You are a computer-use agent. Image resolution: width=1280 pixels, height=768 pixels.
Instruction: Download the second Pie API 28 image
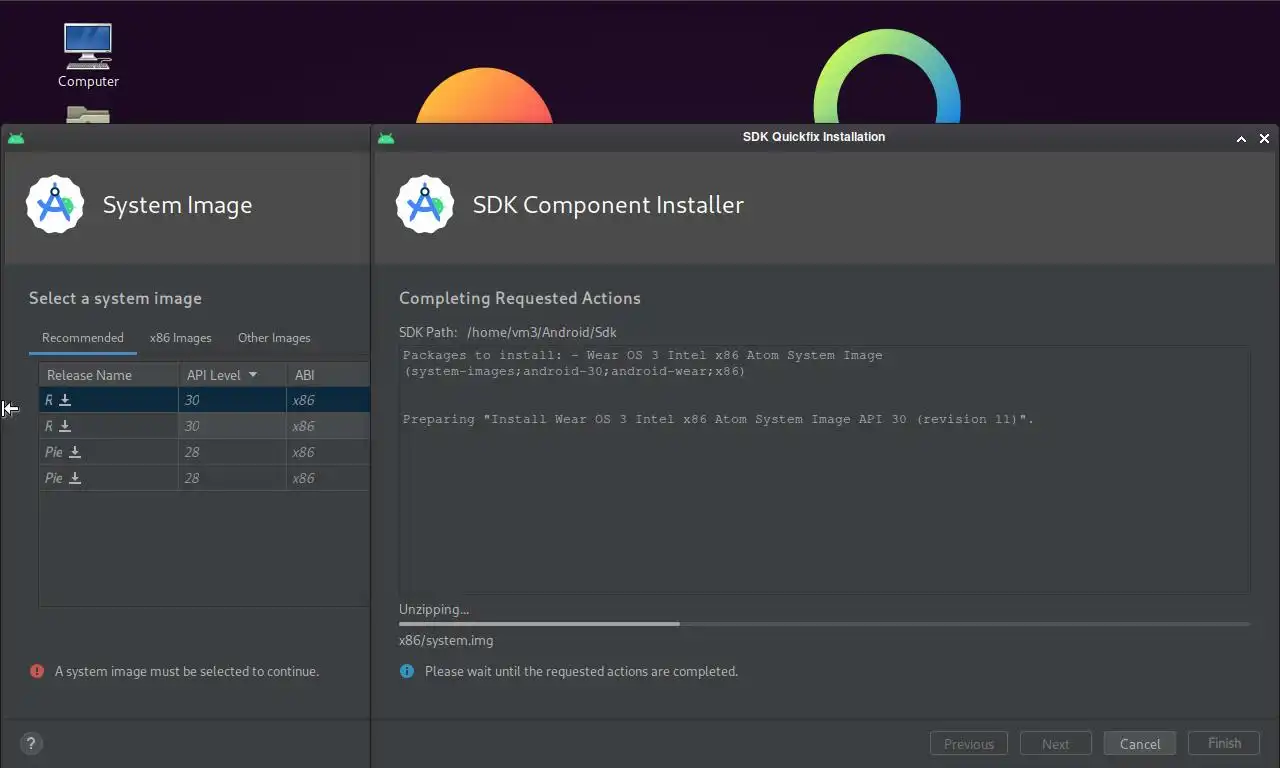point(75,478)
